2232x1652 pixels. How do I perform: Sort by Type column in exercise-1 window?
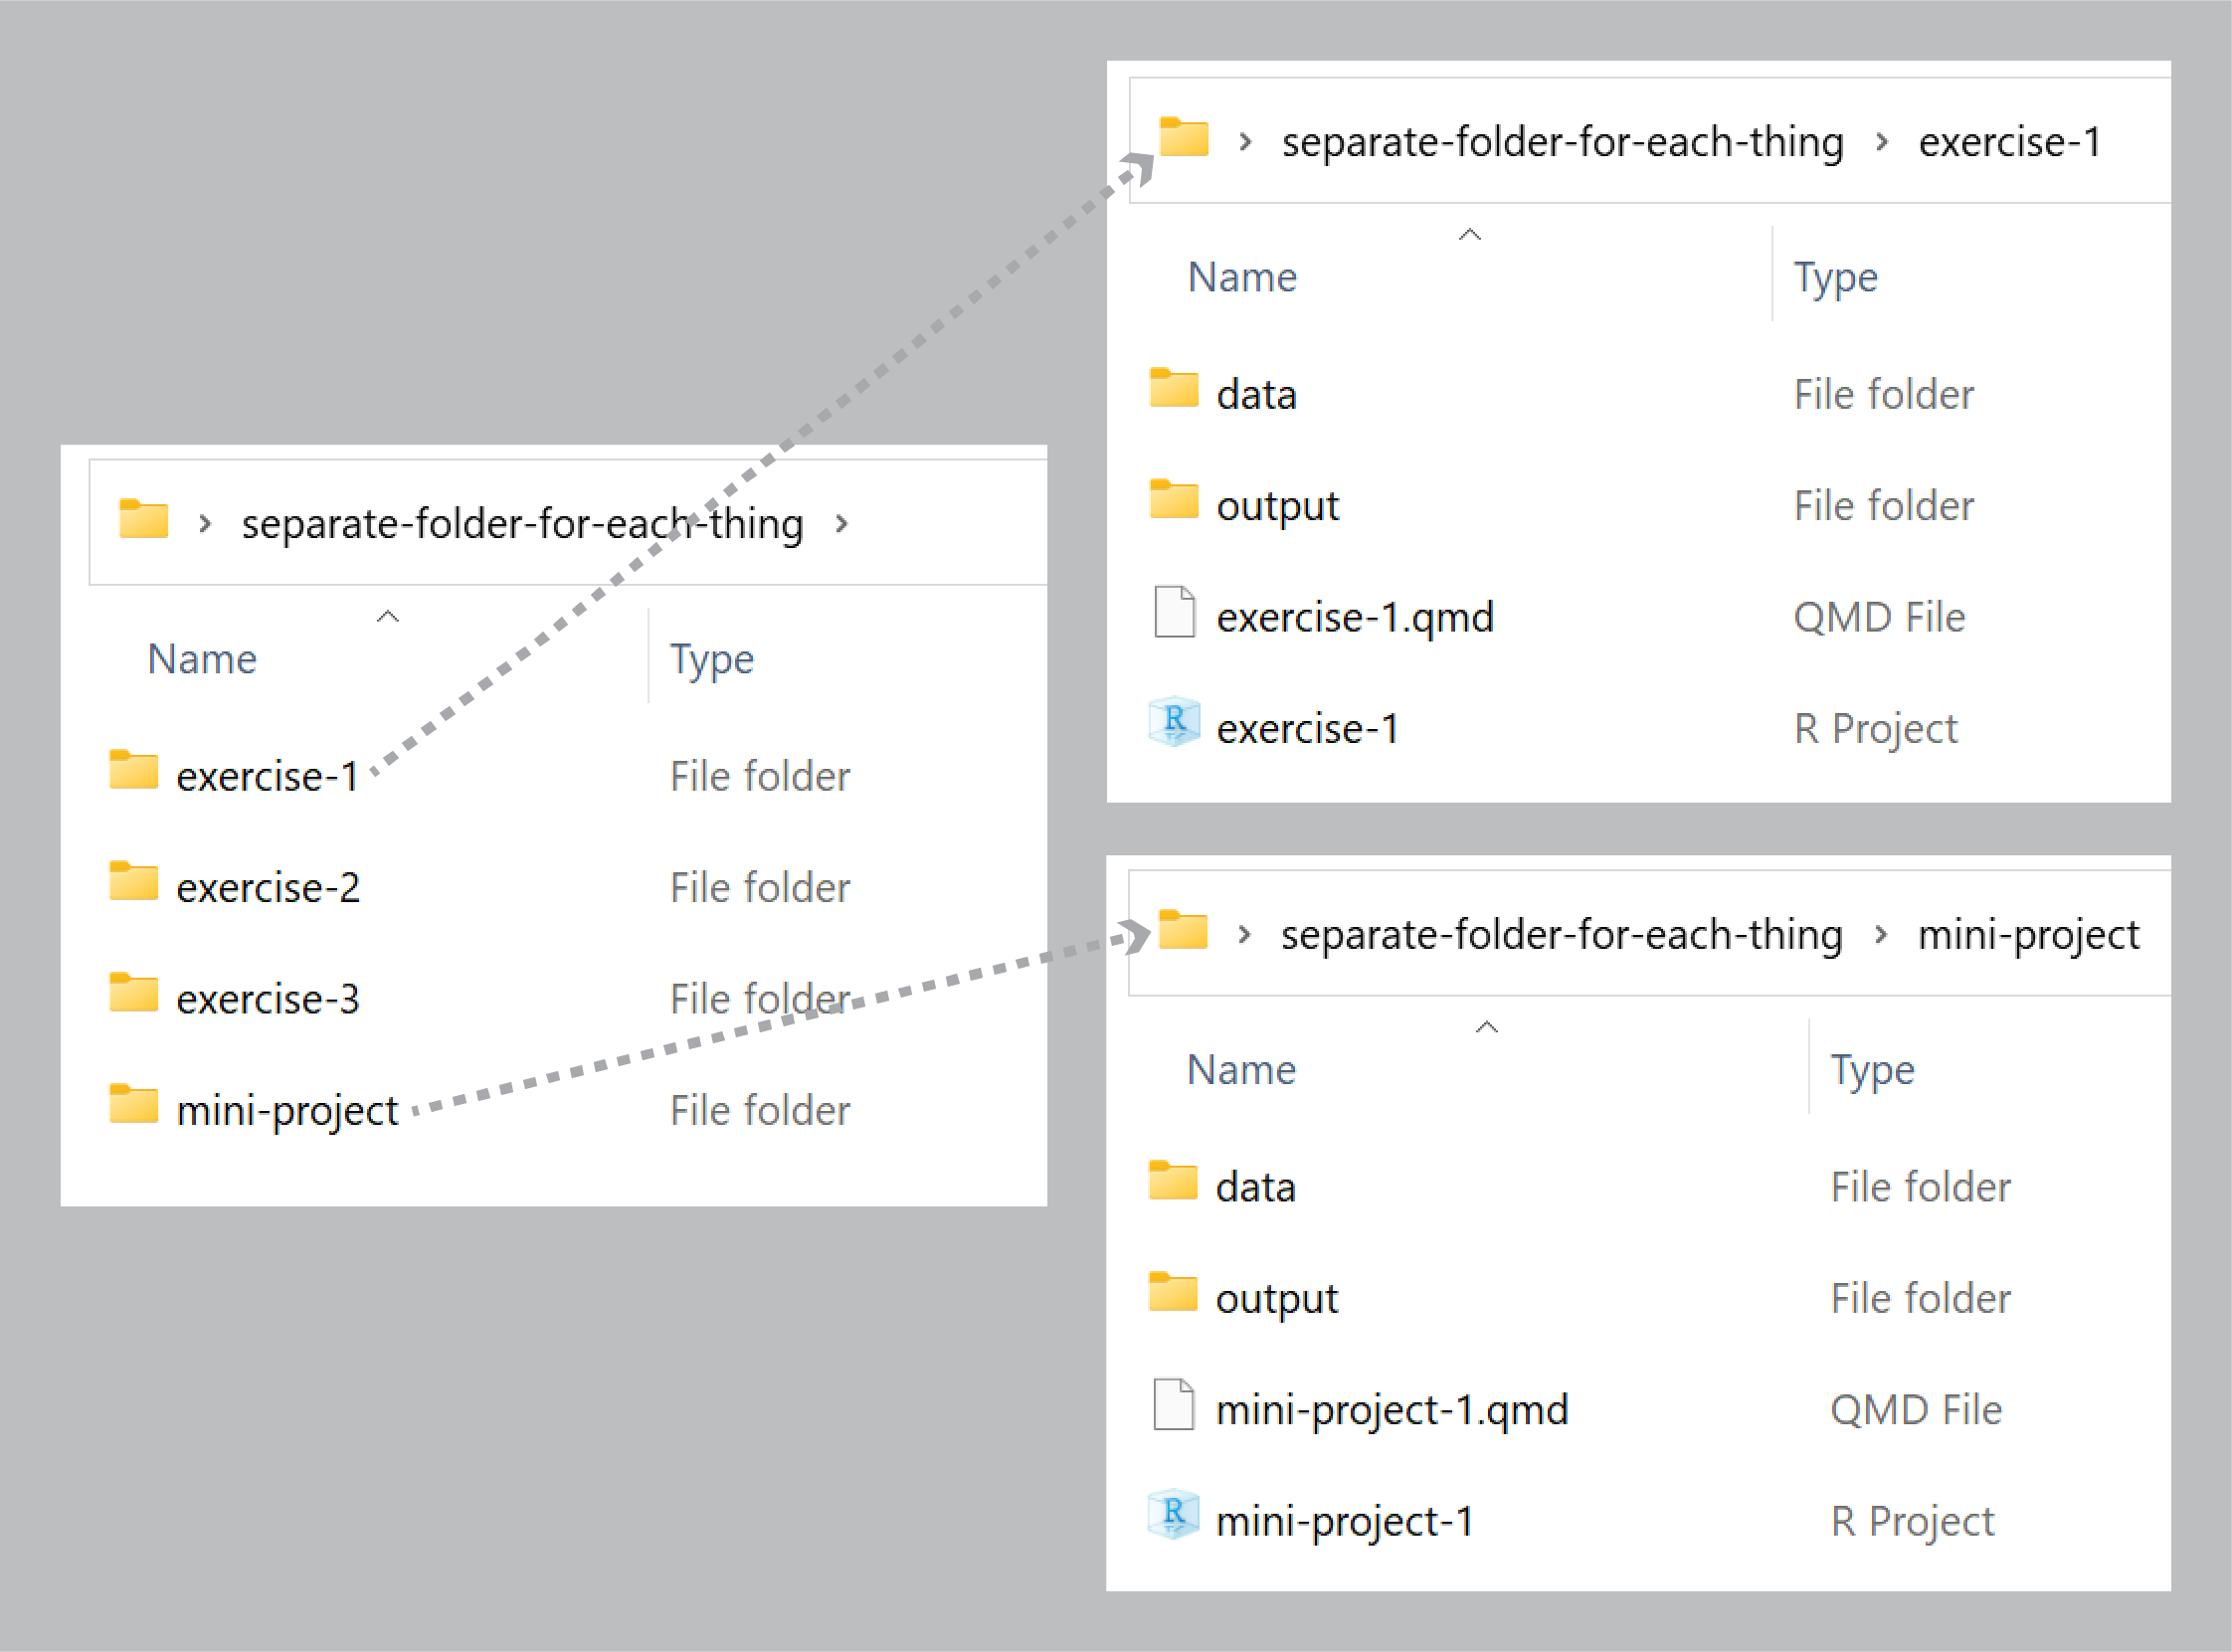(x=1835, y=277)
